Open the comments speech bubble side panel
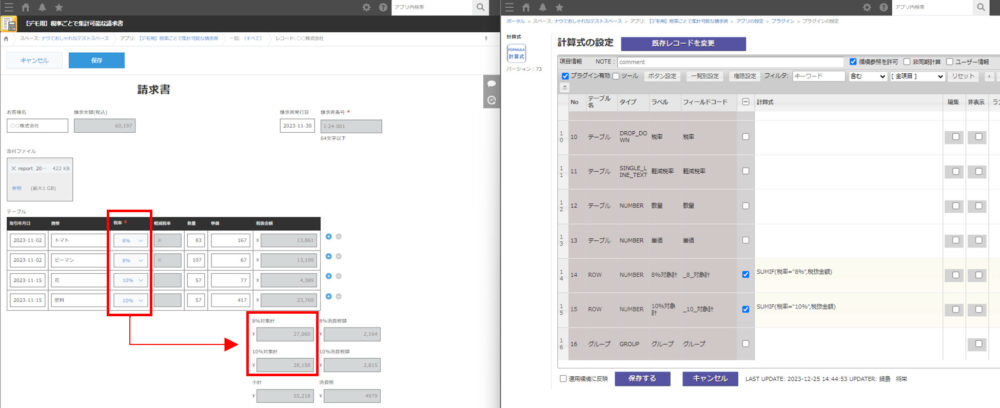1000x408 pixels. coord(491,83)
